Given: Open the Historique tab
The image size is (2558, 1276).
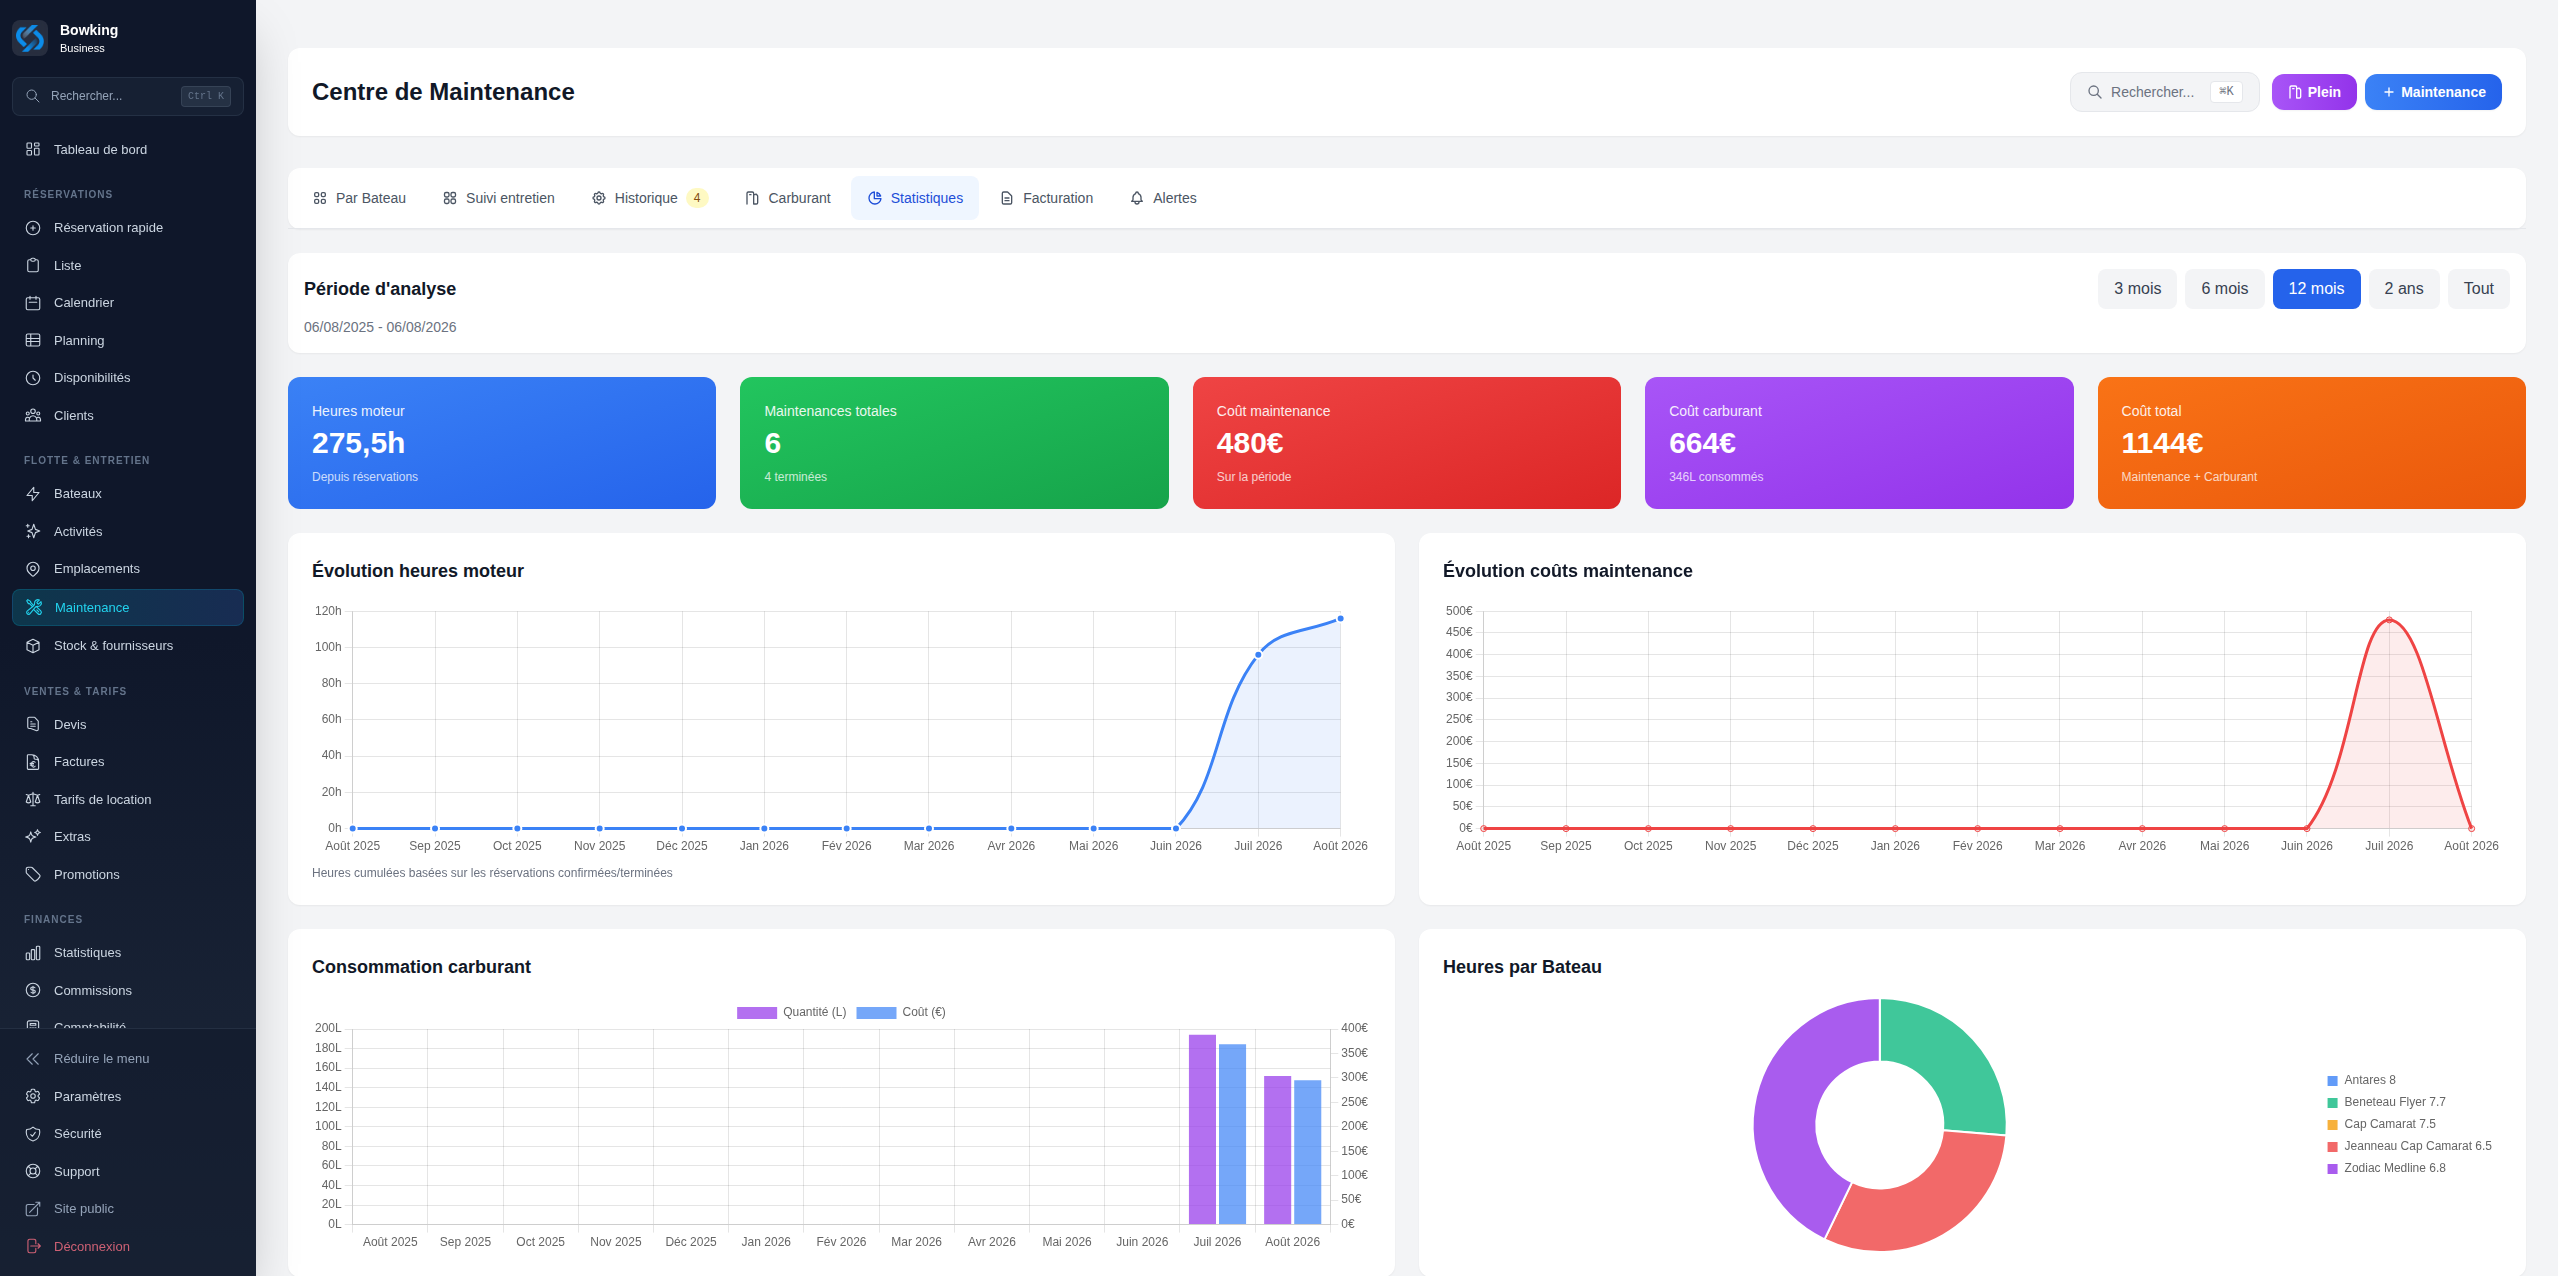Looking at the screenshot, I should point(649,198).
